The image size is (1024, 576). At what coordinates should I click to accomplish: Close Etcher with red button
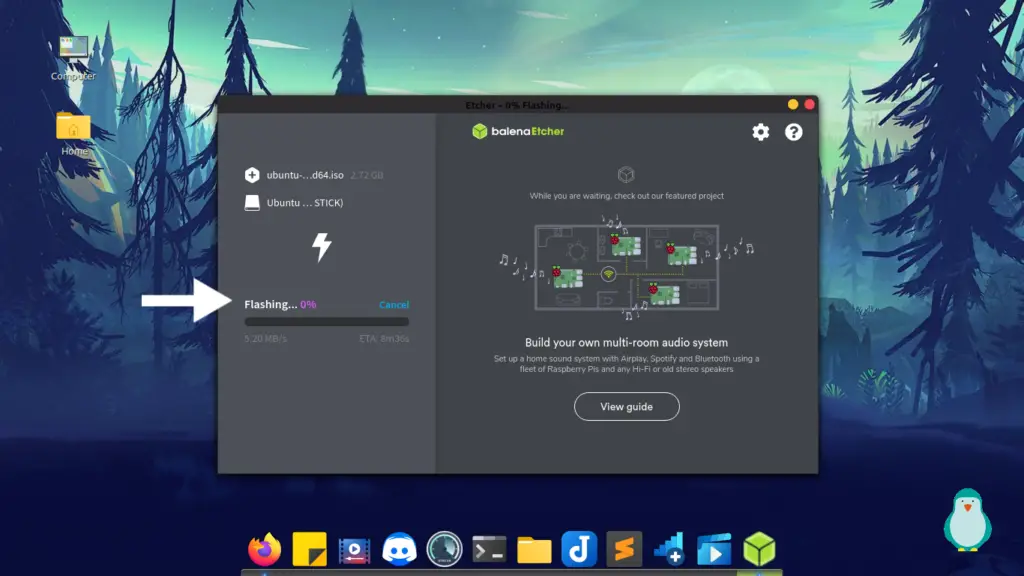coord(809,104)
